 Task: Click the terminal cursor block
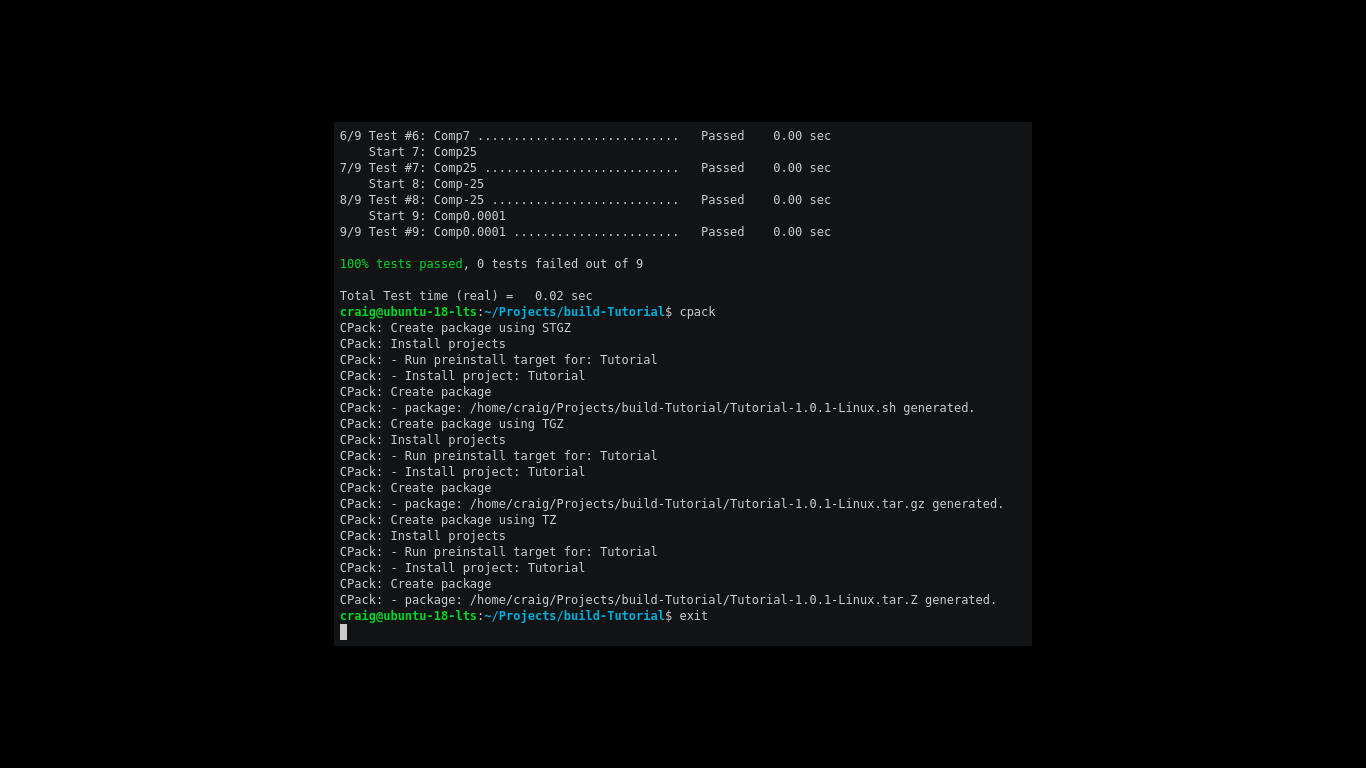343,632
